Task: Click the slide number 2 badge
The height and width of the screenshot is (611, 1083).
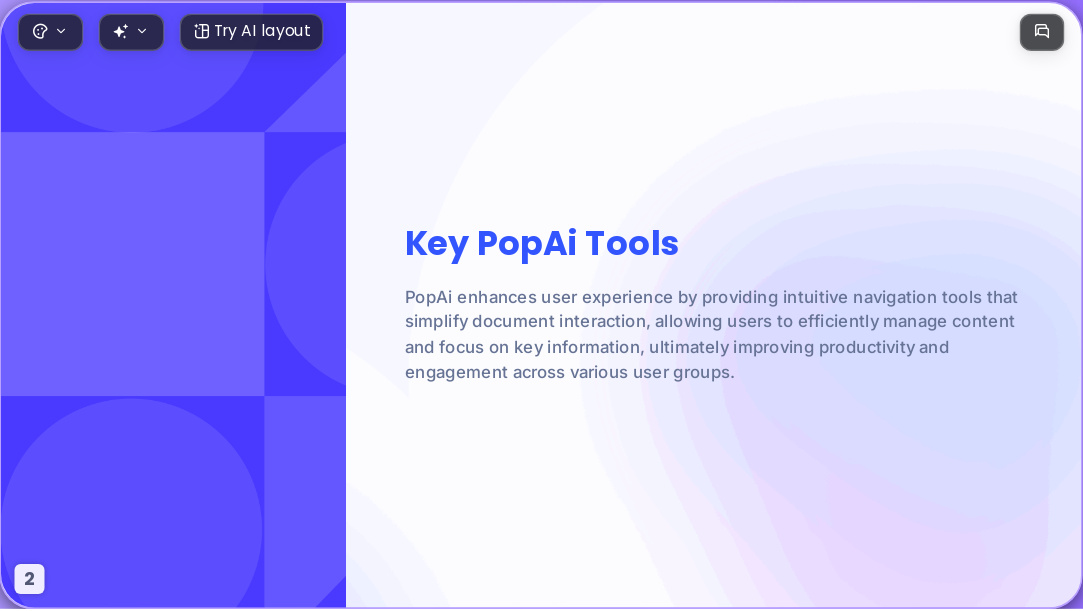Action: pos(30,579)
